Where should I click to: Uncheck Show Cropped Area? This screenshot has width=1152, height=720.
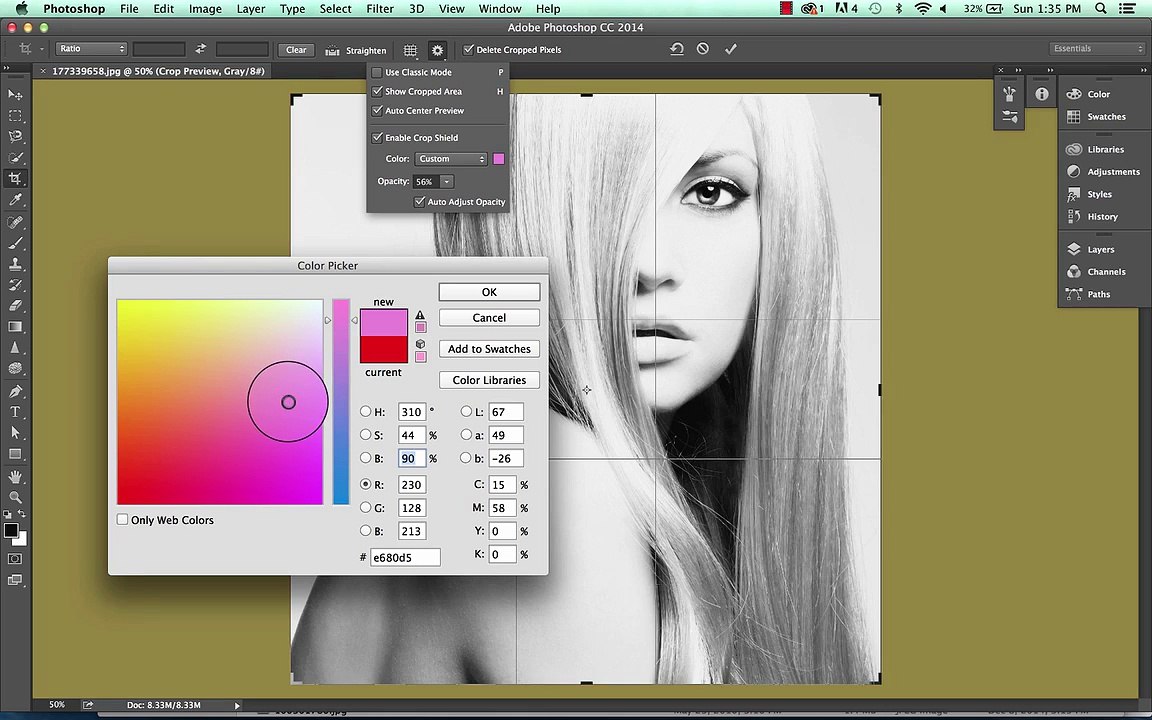click(x=377, y=91)
